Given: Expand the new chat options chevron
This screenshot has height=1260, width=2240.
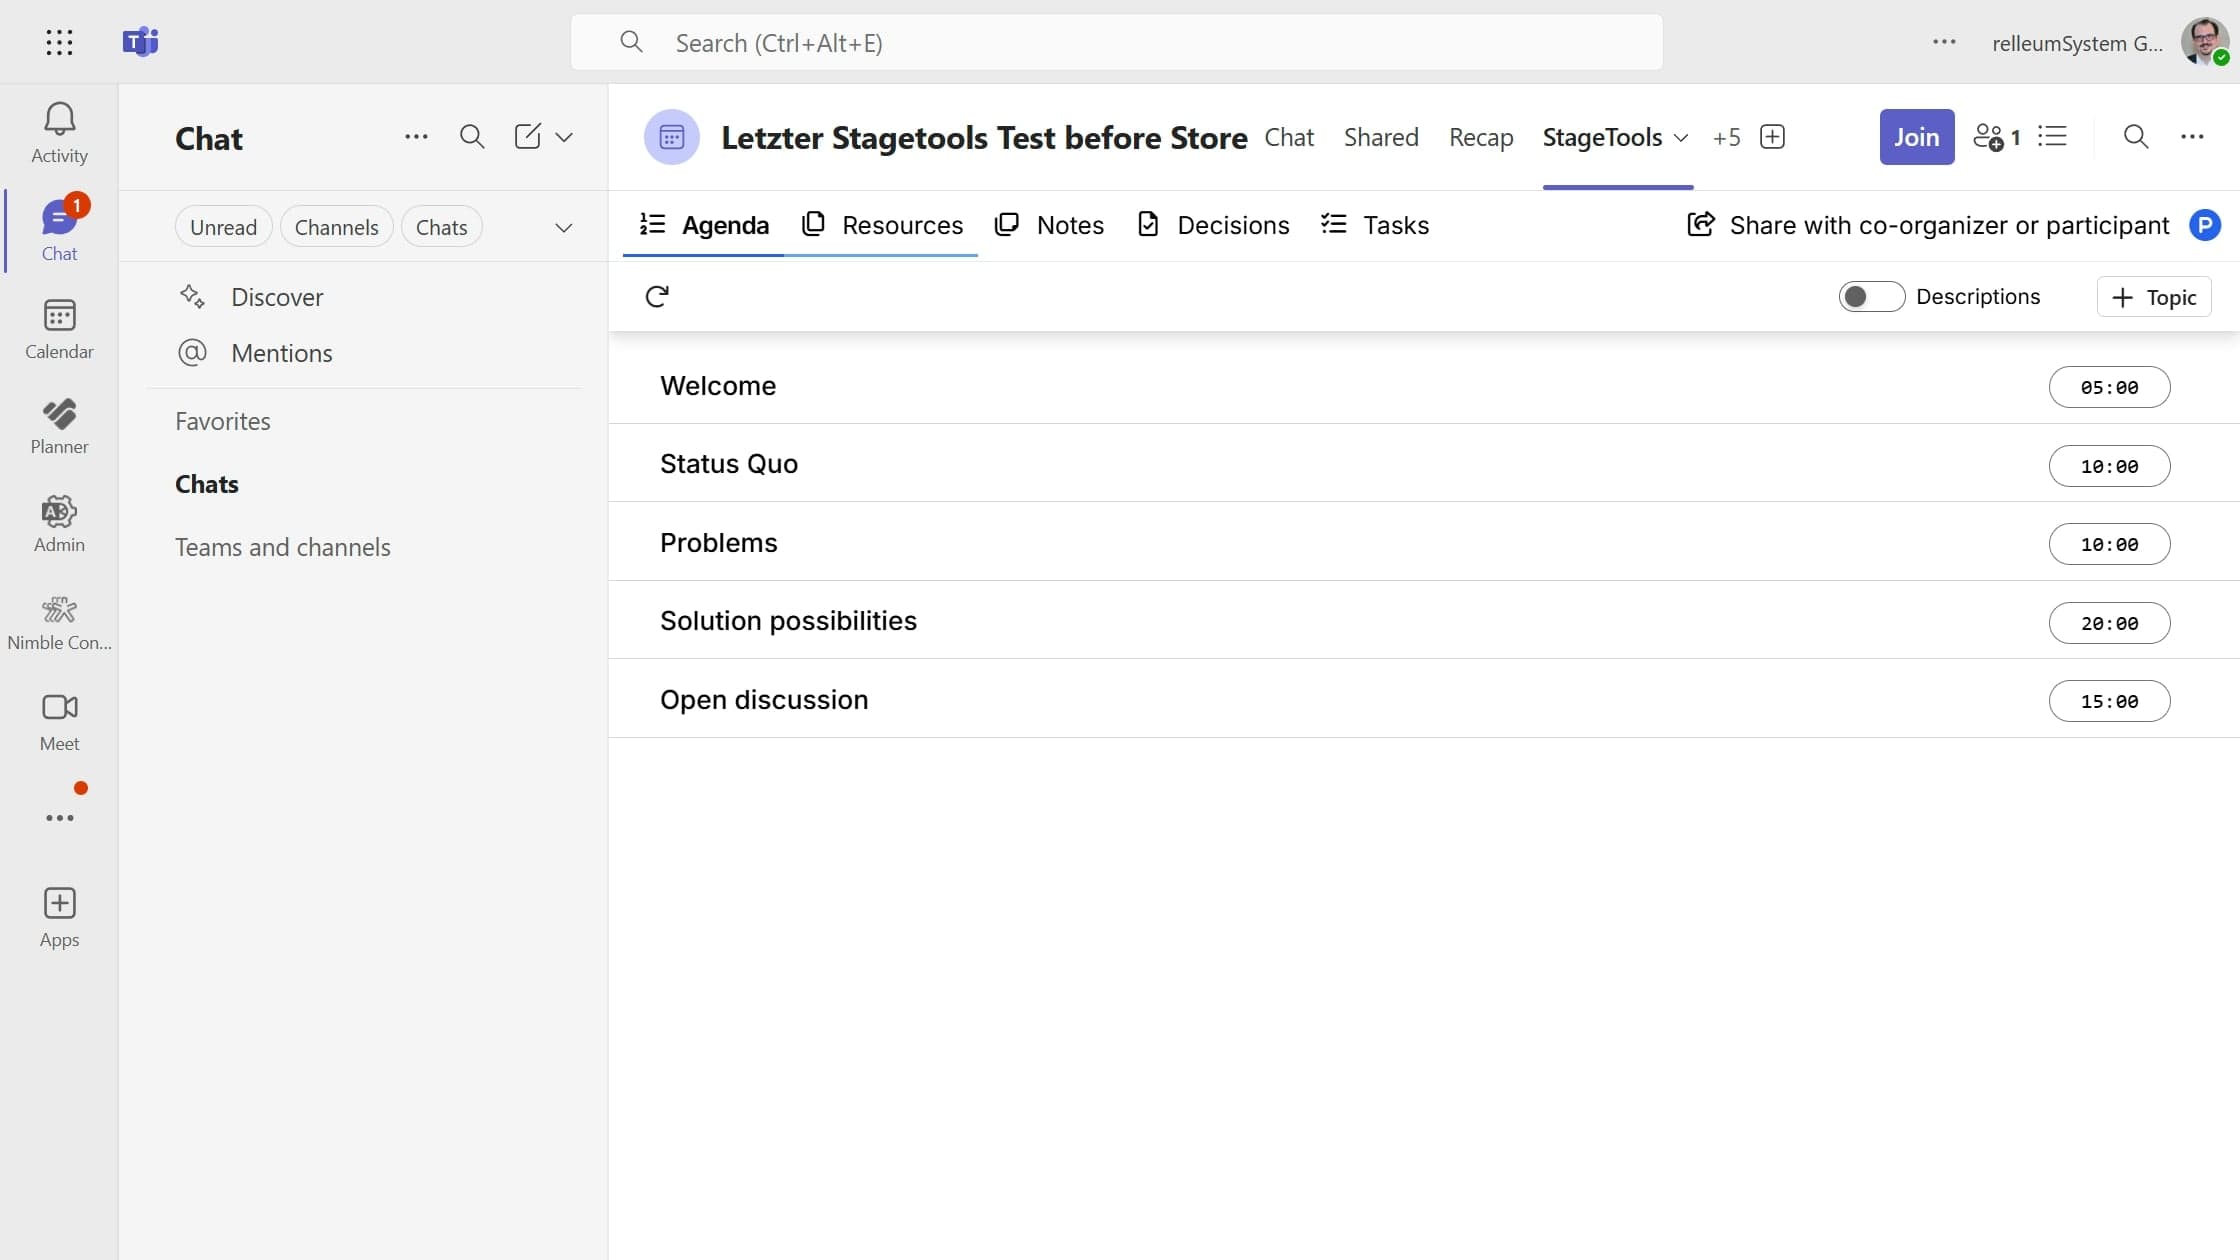Looking at the screenshot, I should 564,137.
